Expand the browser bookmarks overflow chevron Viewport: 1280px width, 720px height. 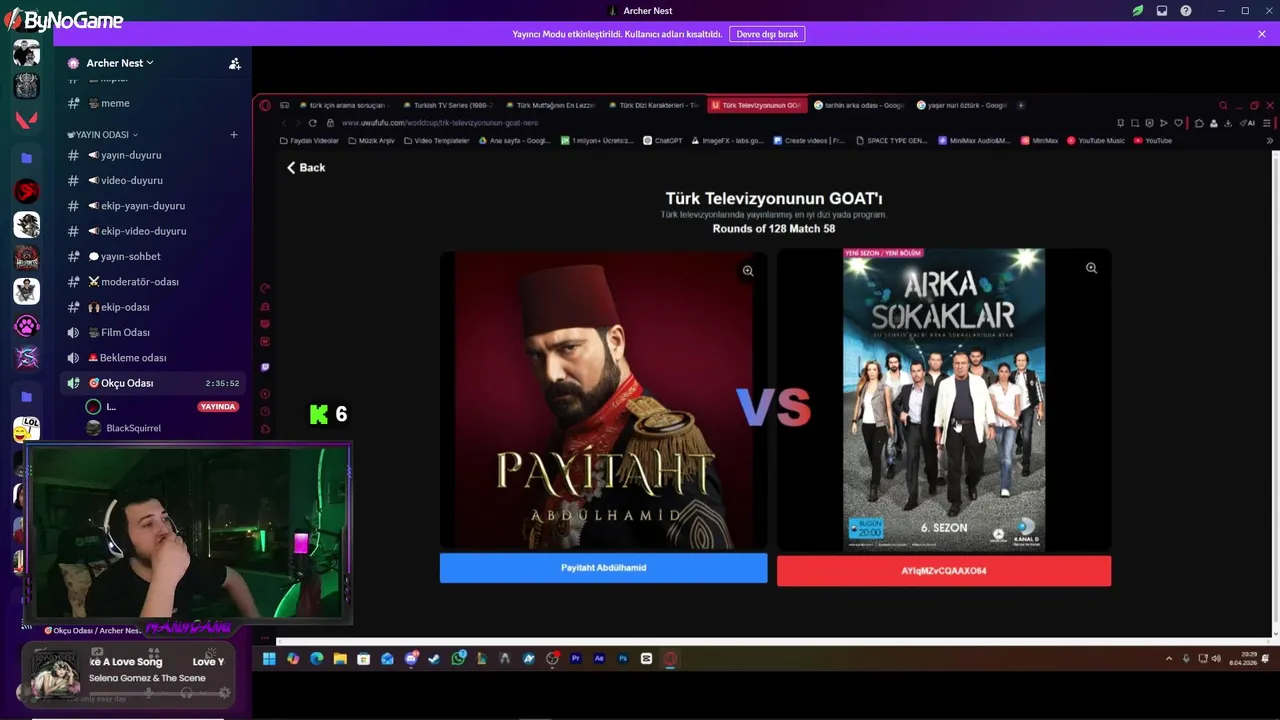(1270, 141)
